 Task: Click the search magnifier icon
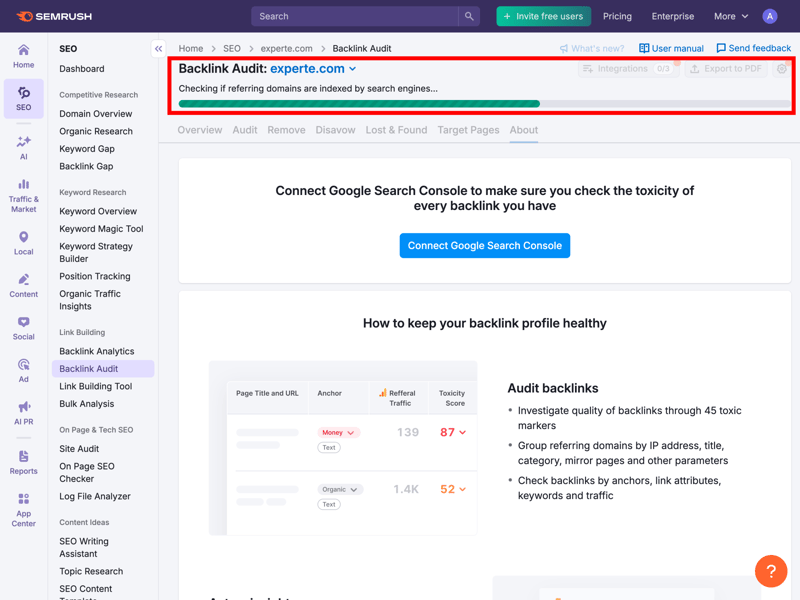[x=468, y=16]
